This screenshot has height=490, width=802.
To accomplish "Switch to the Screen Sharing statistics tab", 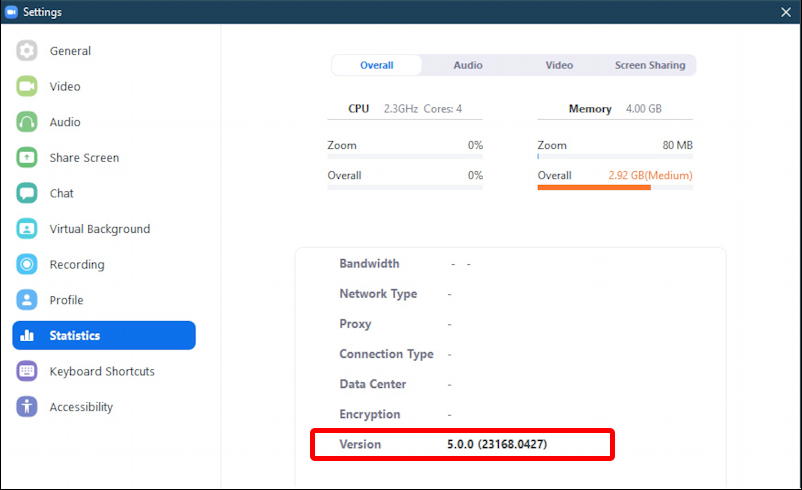I will click(x=650, y=65).
